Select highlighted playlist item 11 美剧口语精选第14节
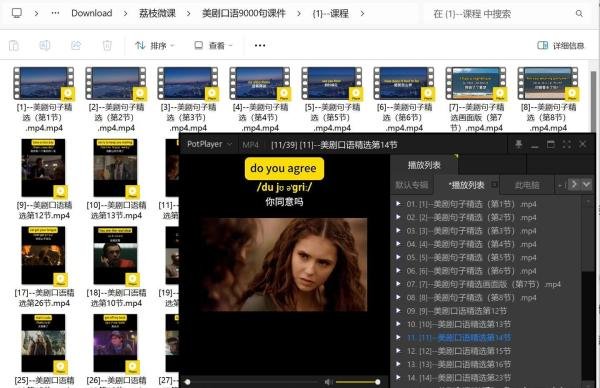This screenshot has width=600, height=388. (486, 337)
